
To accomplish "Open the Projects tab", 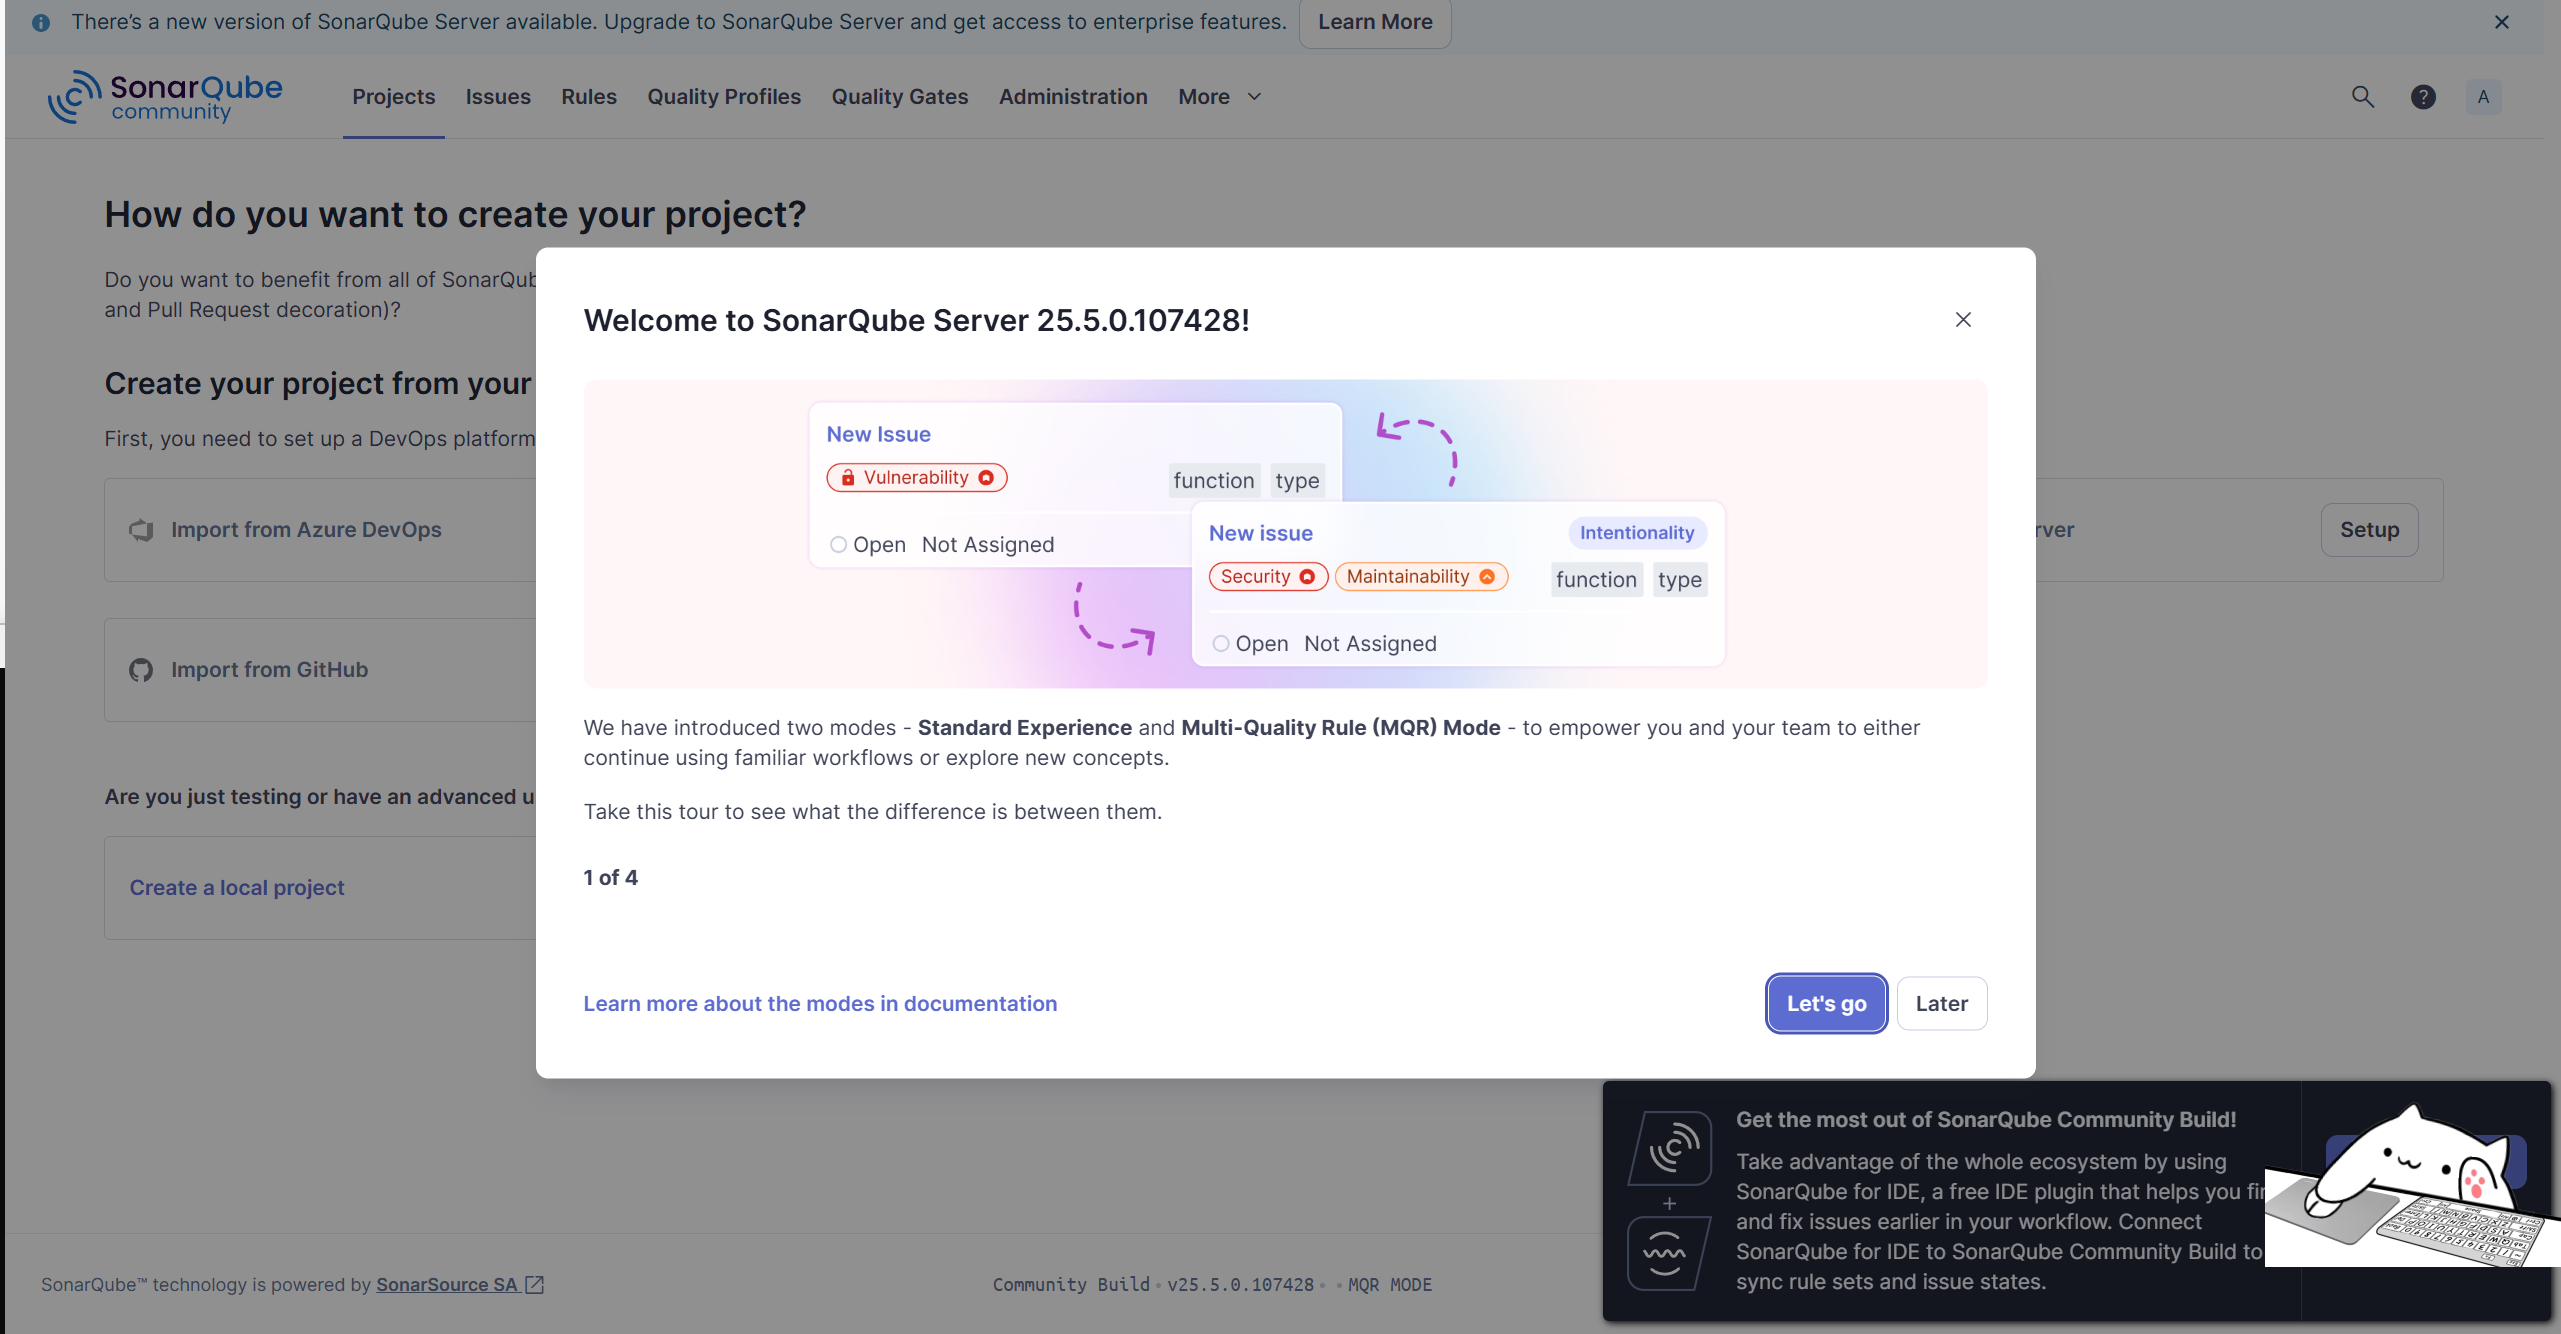I will coord(393,97).
